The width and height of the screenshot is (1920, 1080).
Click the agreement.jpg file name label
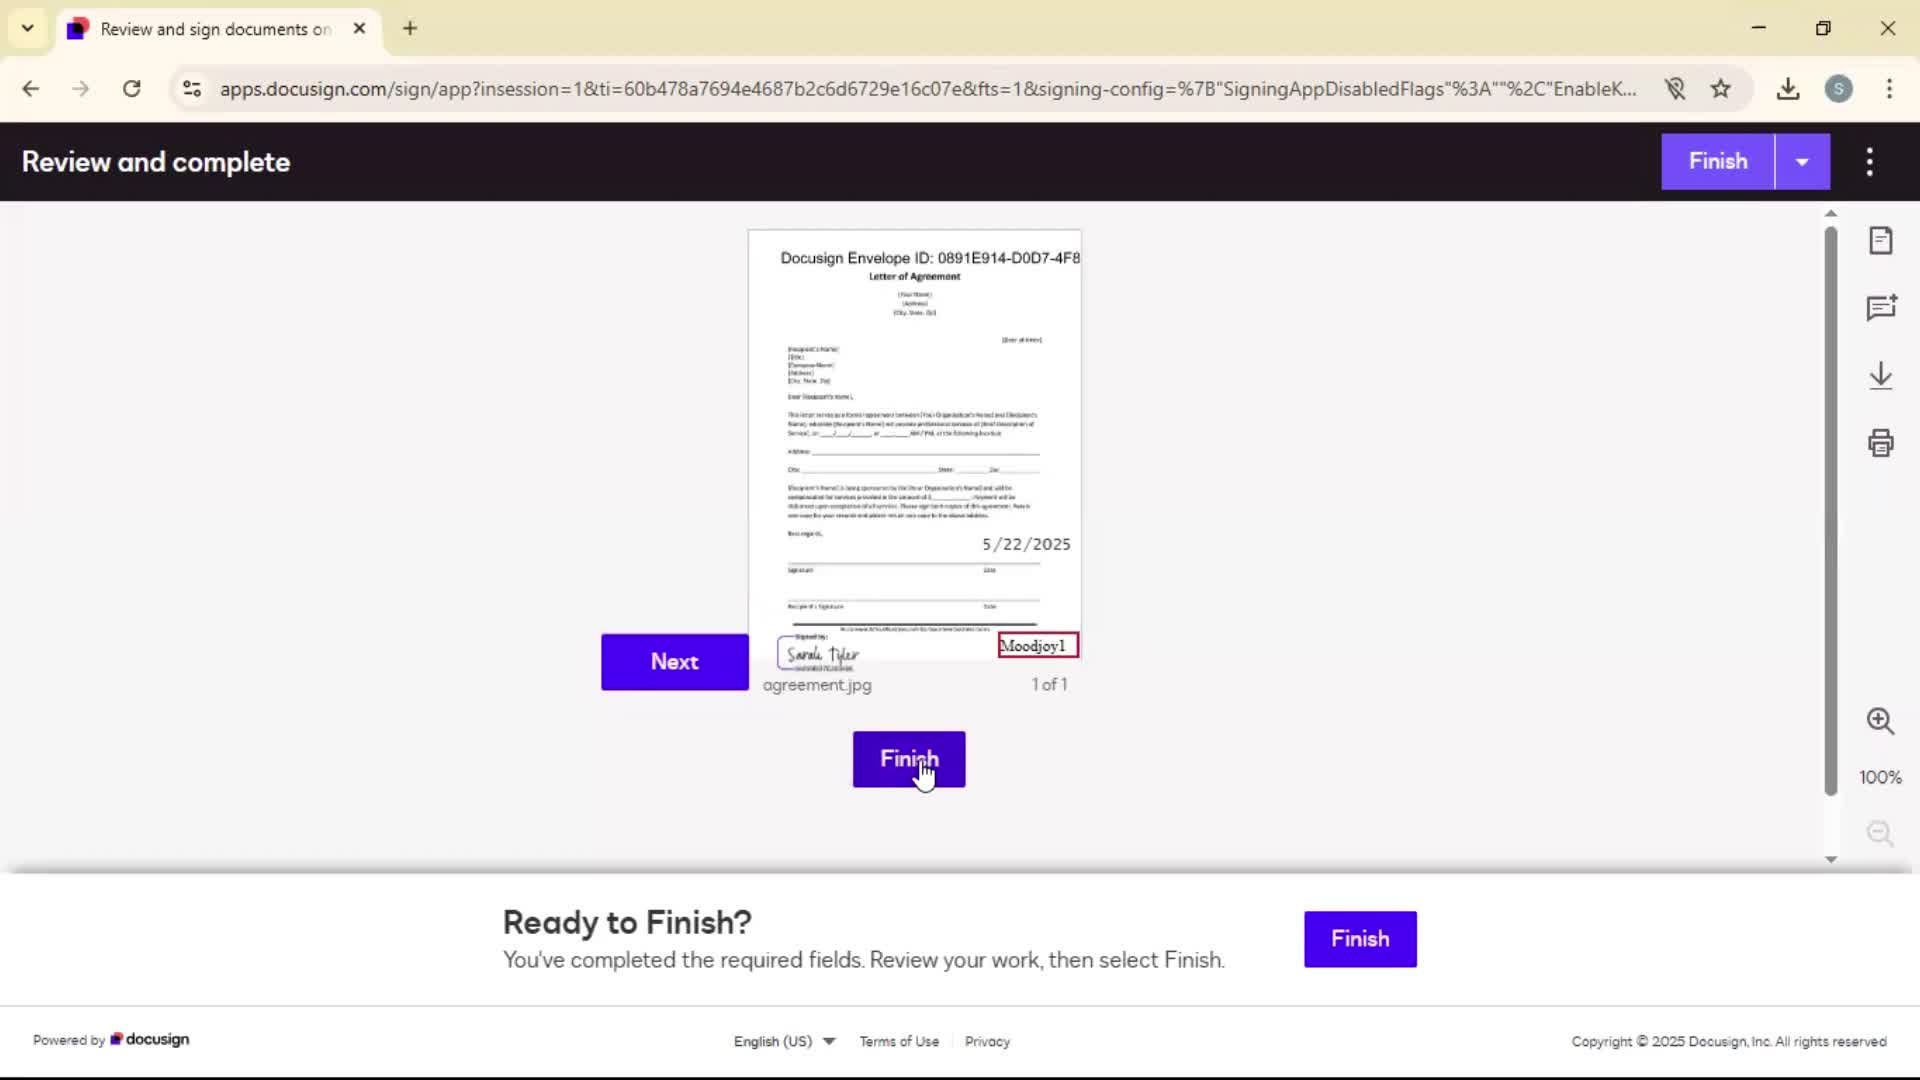[x=817, y=685]
